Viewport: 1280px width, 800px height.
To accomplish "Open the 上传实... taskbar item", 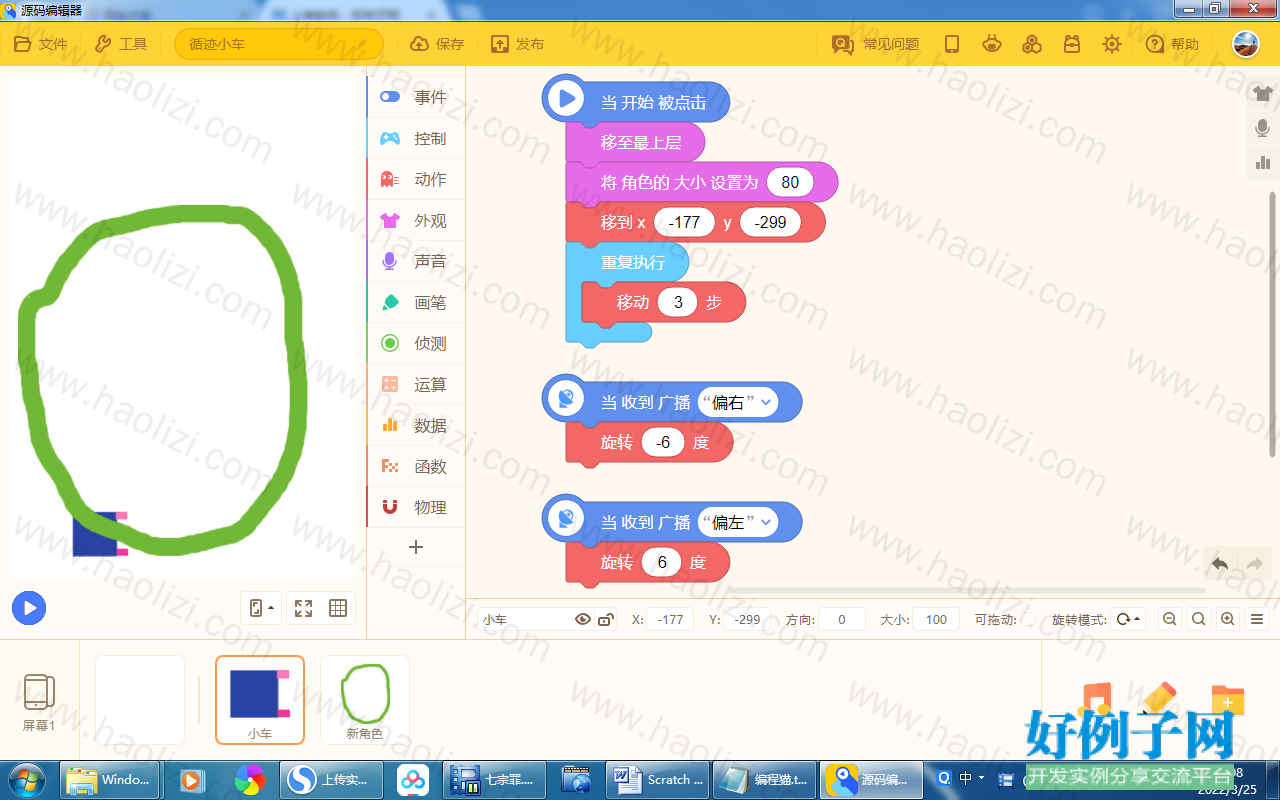I will (x=332, y=780).
